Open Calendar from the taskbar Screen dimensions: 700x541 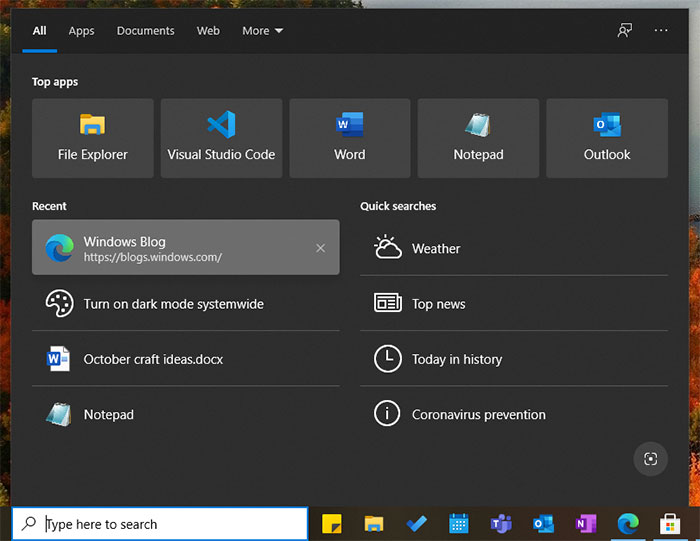pyautogui.click(x=458, y=524)
